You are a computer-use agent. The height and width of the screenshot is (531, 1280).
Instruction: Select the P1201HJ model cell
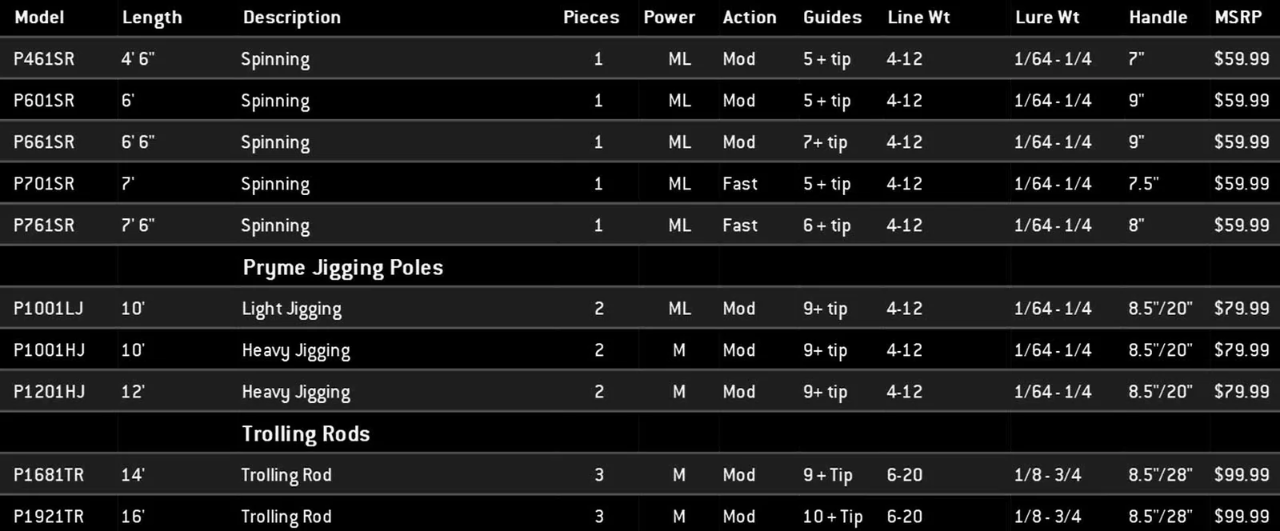48,392
